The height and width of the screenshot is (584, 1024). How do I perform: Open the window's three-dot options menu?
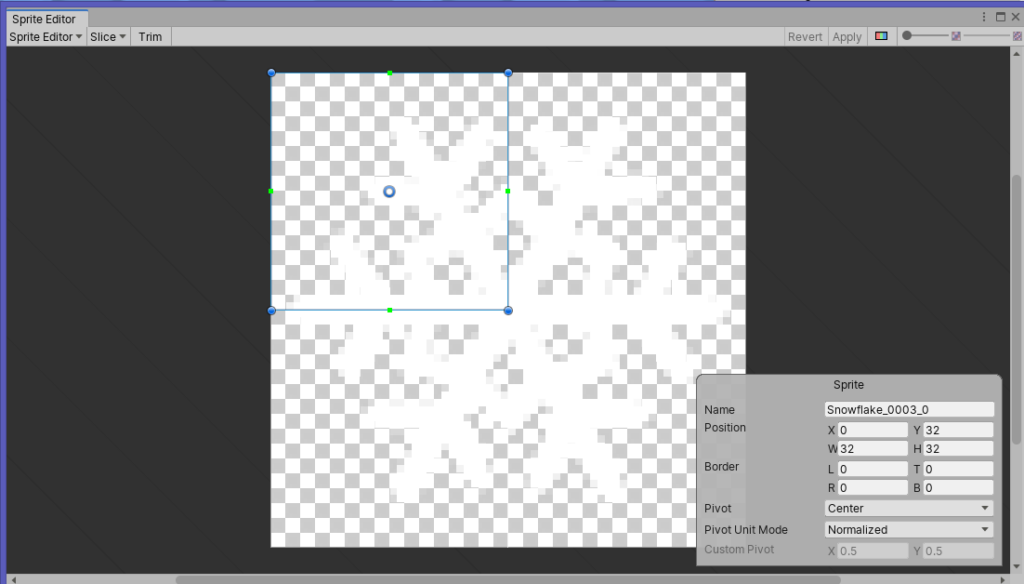pos(985,17)
